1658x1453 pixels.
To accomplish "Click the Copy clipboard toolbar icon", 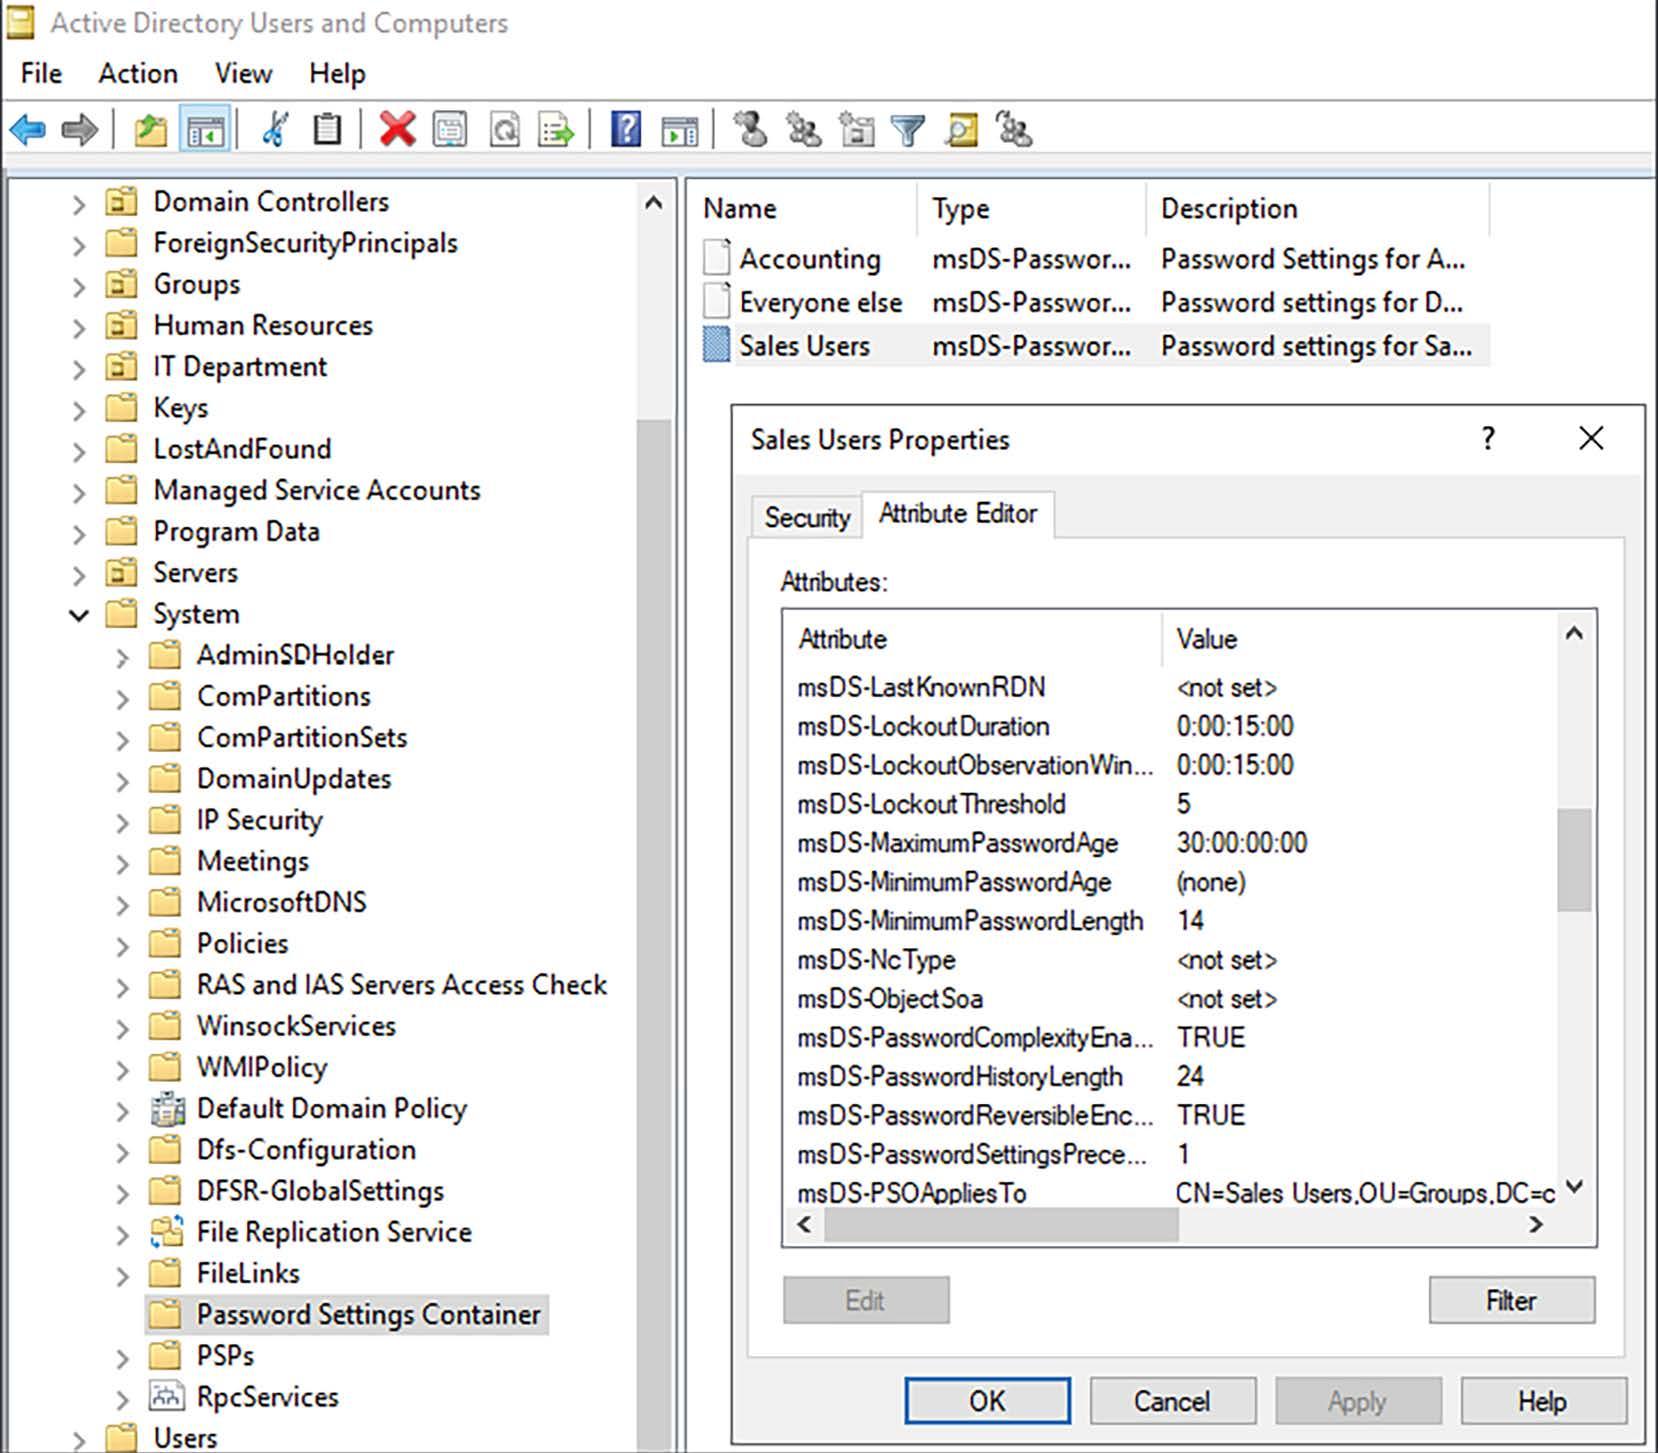I will point(327,130).
